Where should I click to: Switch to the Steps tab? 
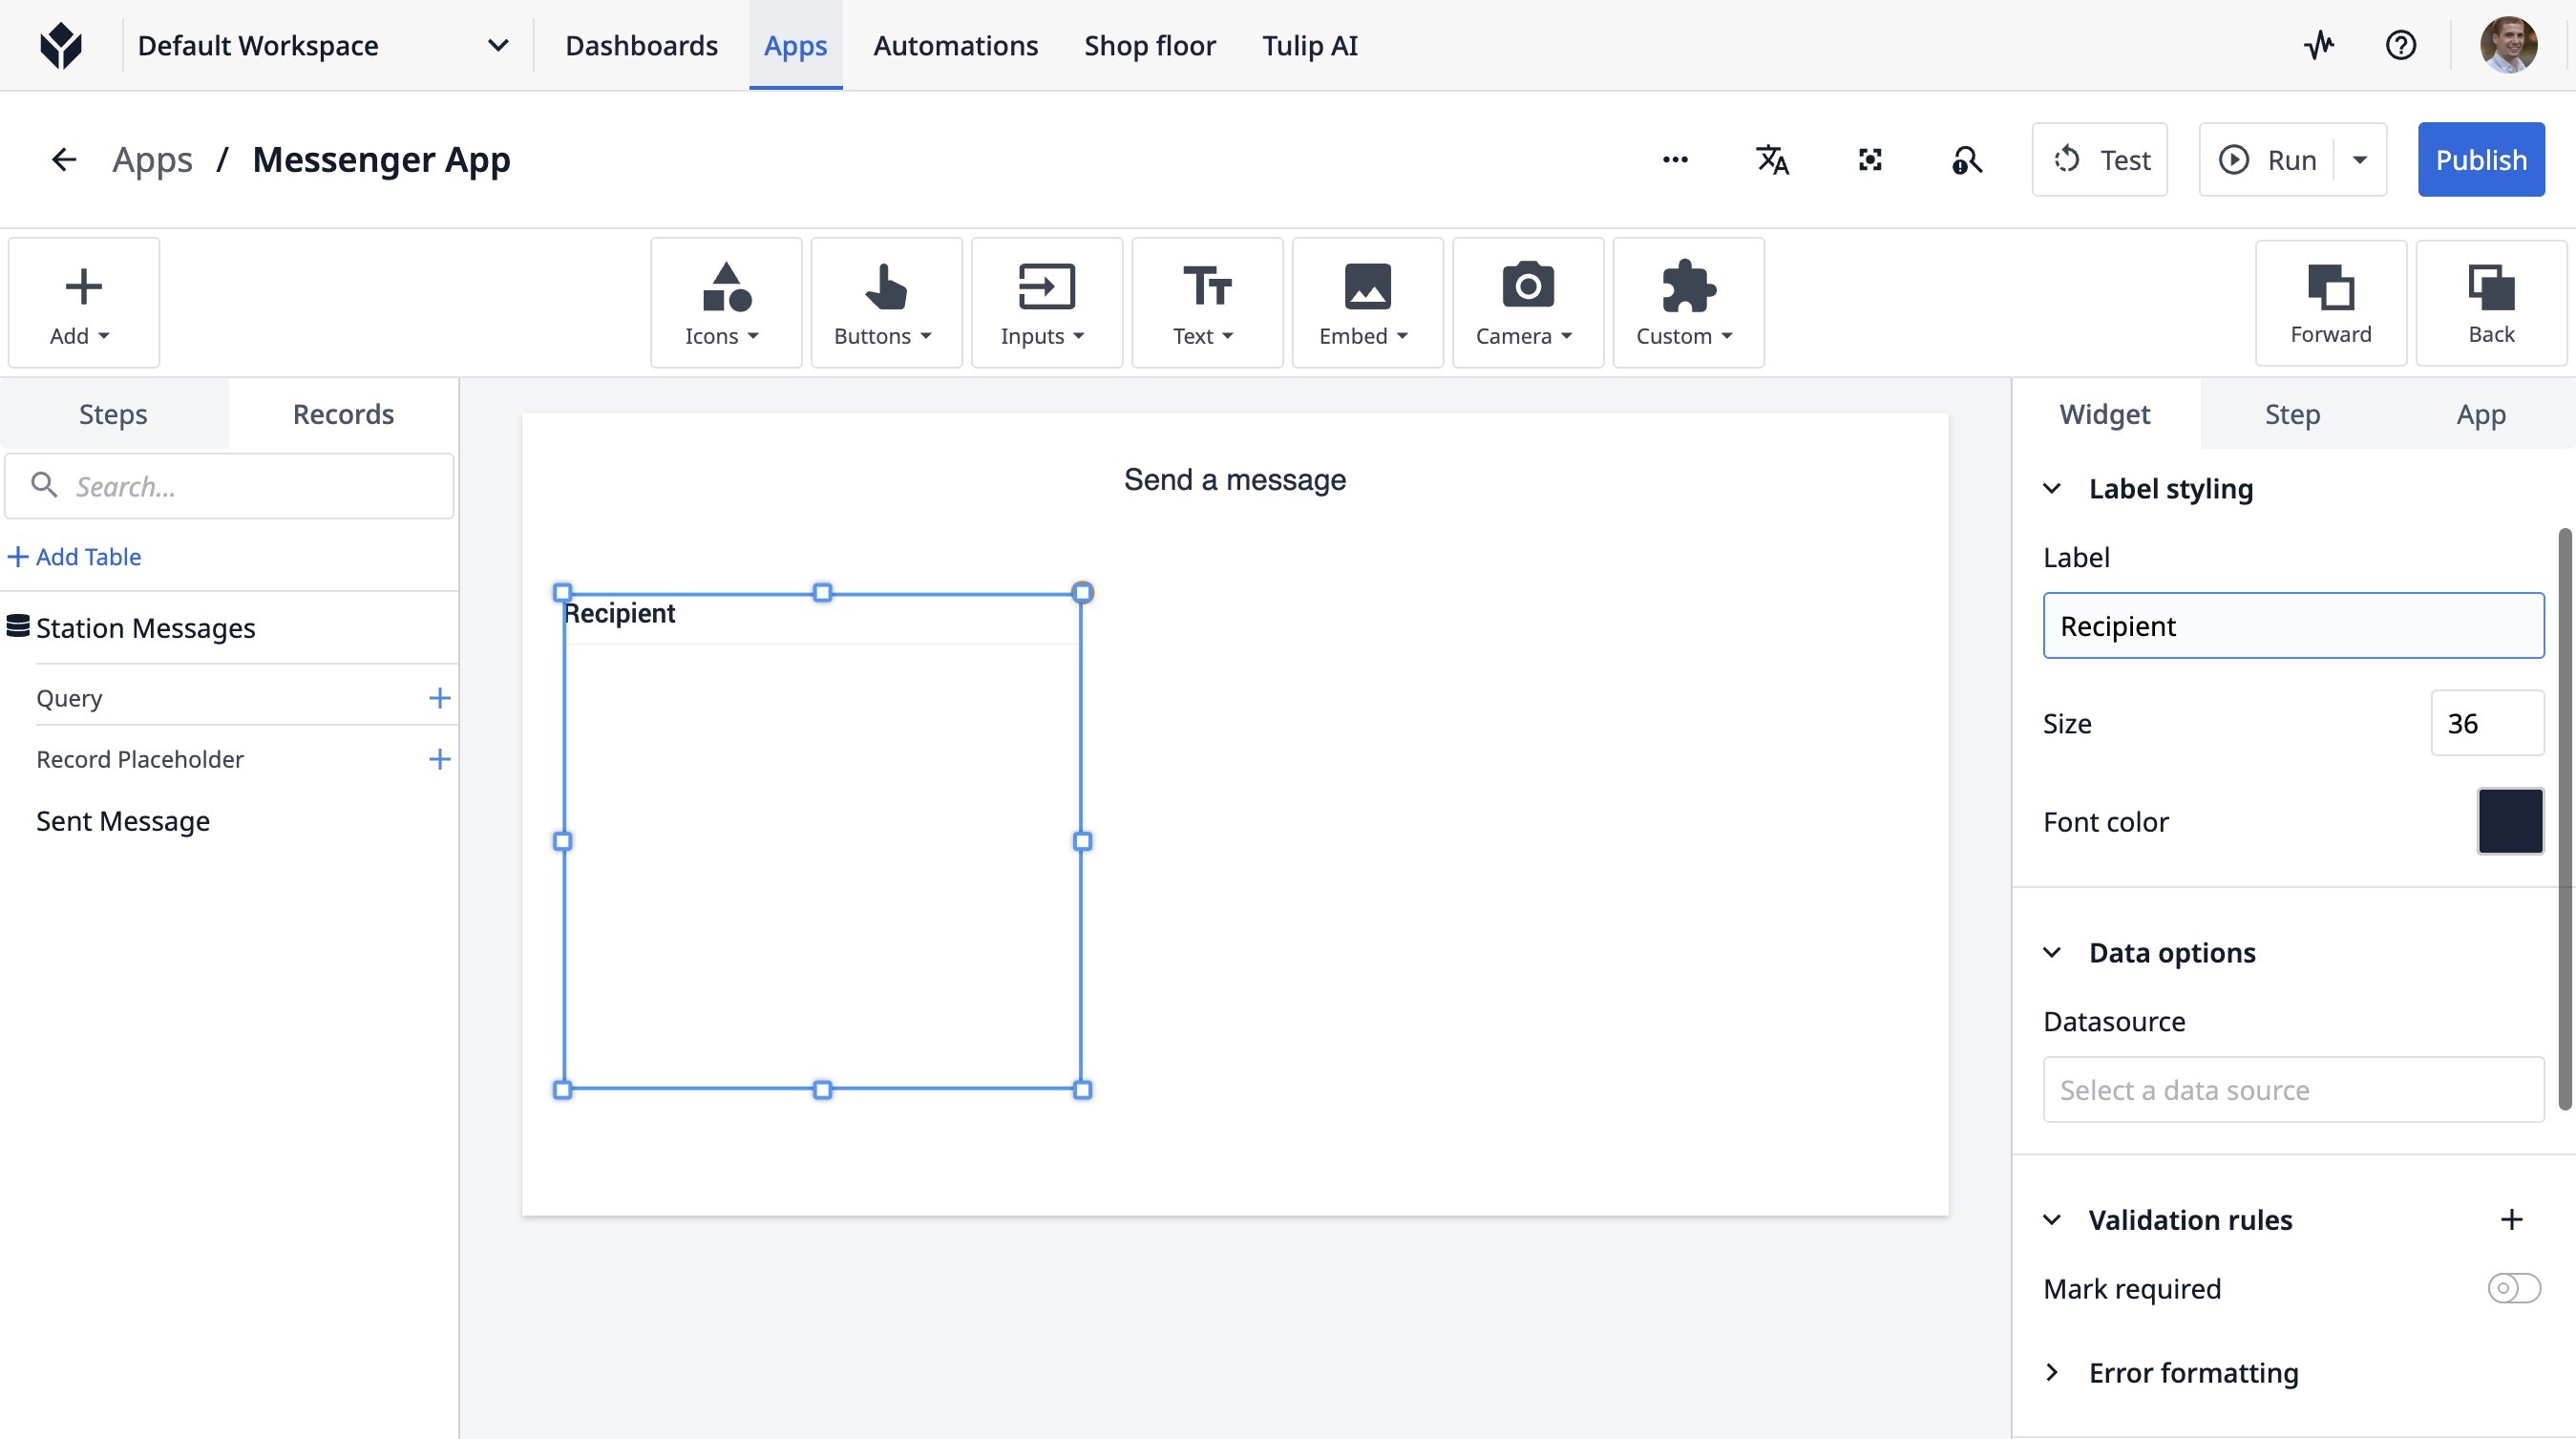coord(113,414)
